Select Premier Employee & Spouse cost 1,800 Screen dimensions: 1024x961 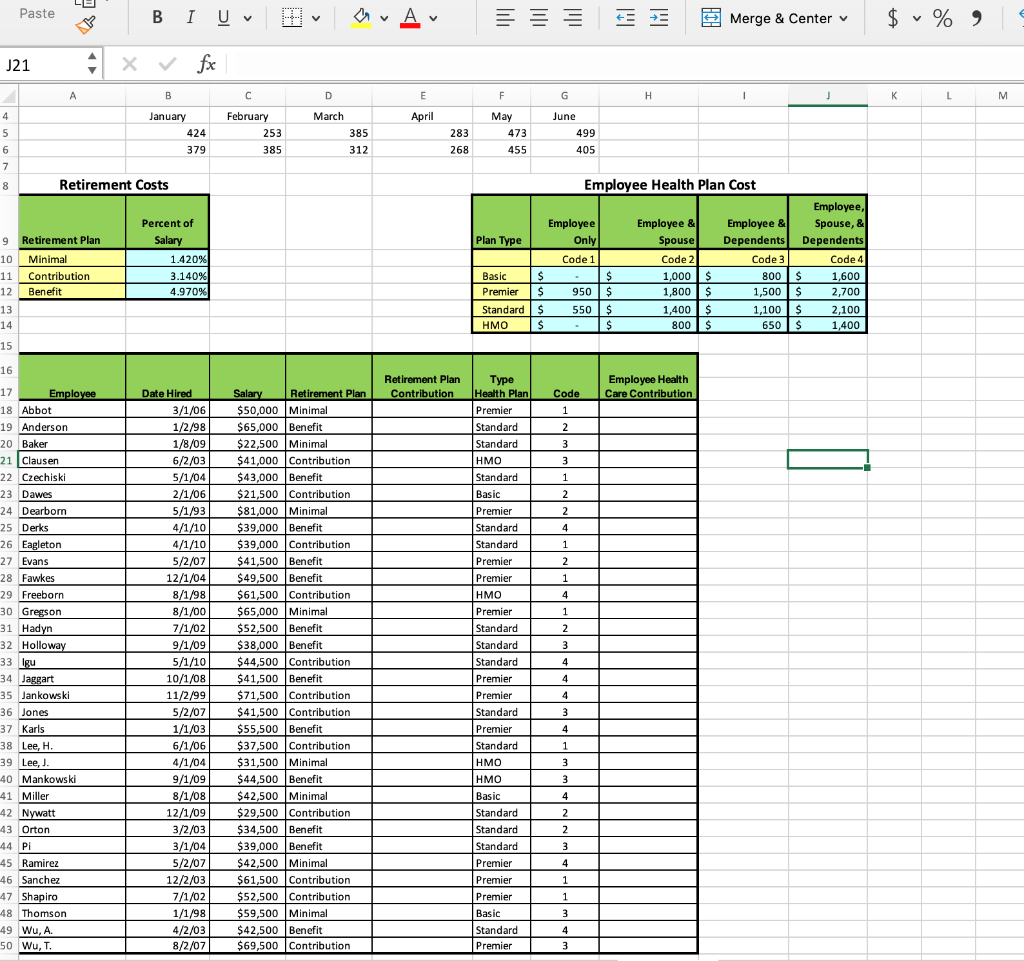pyautogui.click(x=648, y=292)
